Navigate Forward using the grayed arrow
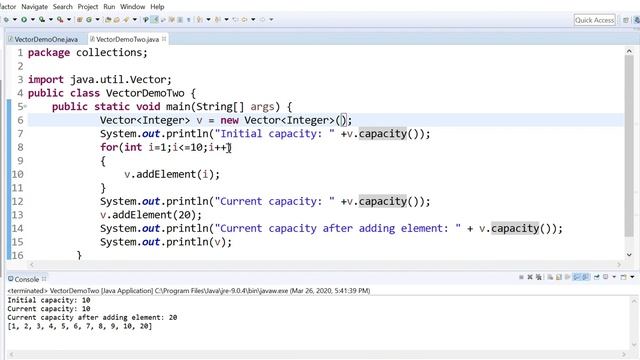Viewport: 640px width, 360px height. coord(262,19)
